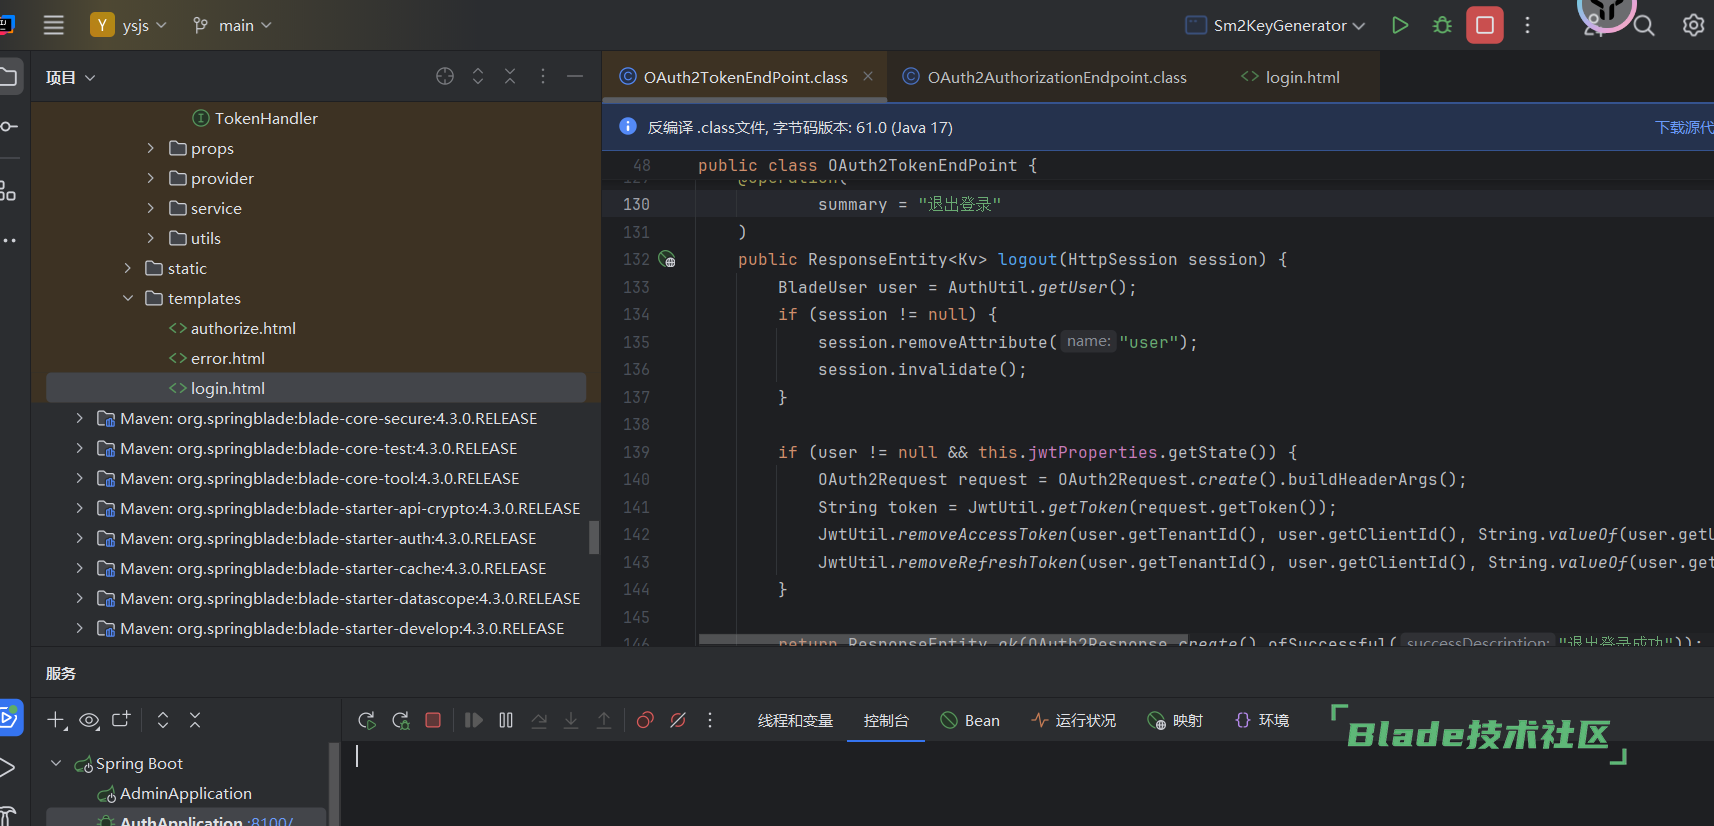The height and width of the screenshot is (826, 1714).
Task: Pause the program in the debugger toolbar
Action: tap(506, 720)
